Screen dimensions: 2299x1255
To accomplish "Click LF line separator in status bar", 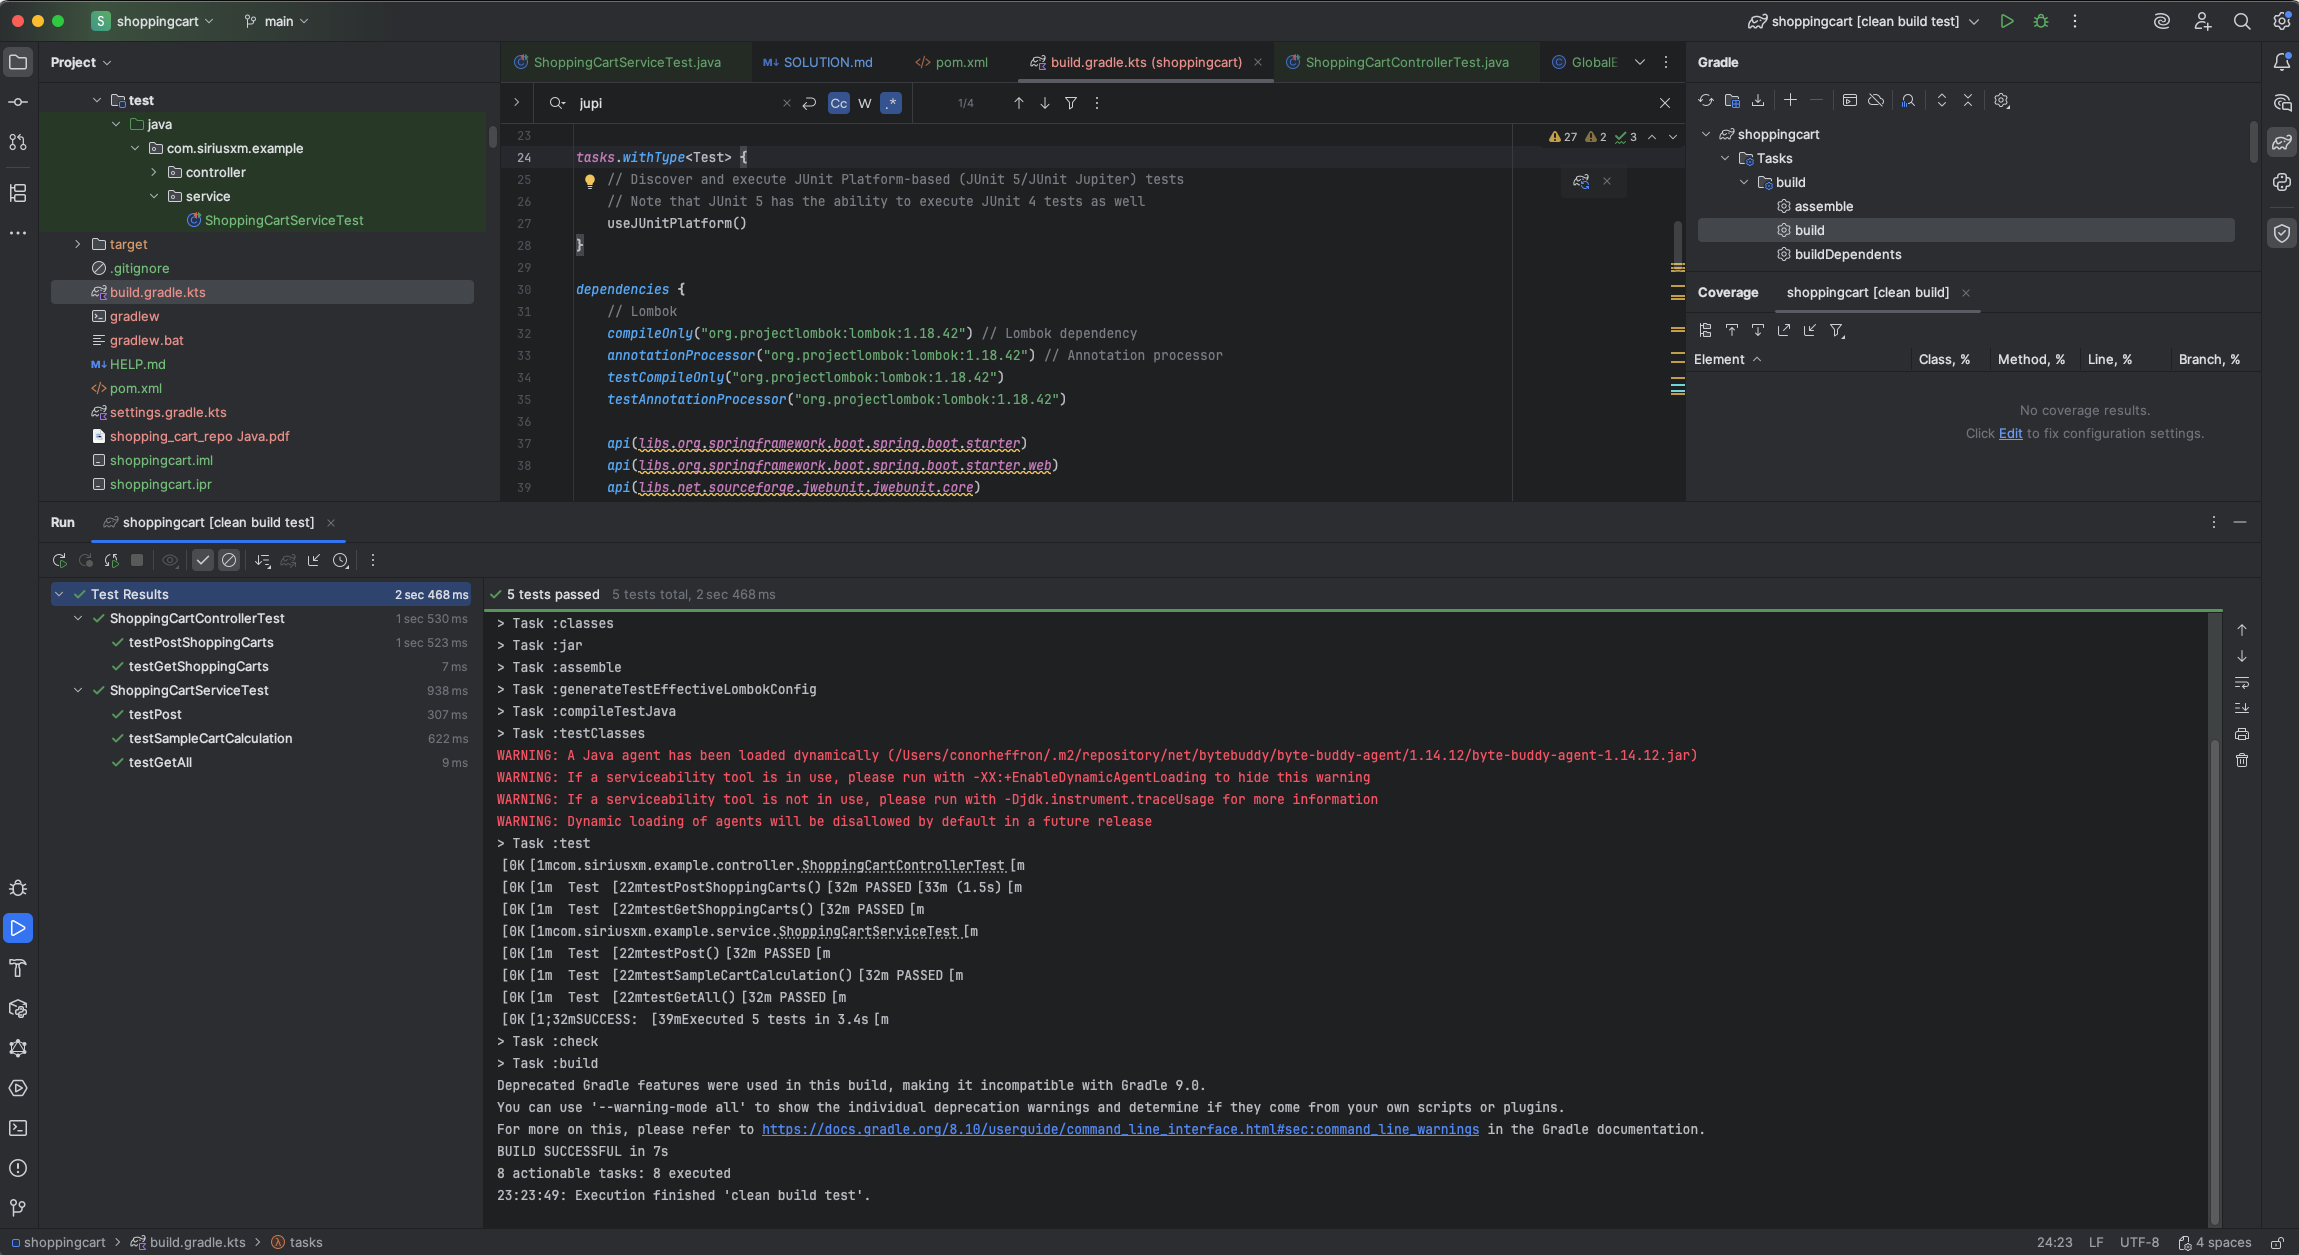I will [2095, 1242].
